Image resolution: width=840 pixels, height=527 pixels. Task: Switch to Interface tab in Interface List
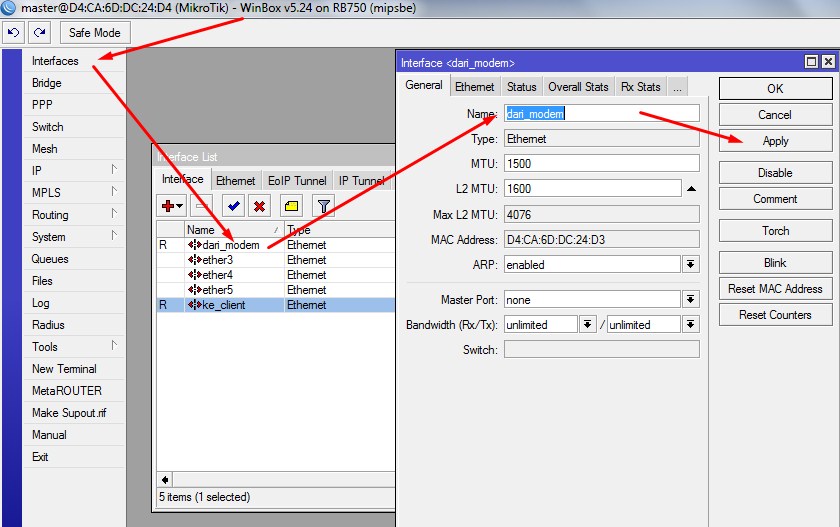click(183, 179)
